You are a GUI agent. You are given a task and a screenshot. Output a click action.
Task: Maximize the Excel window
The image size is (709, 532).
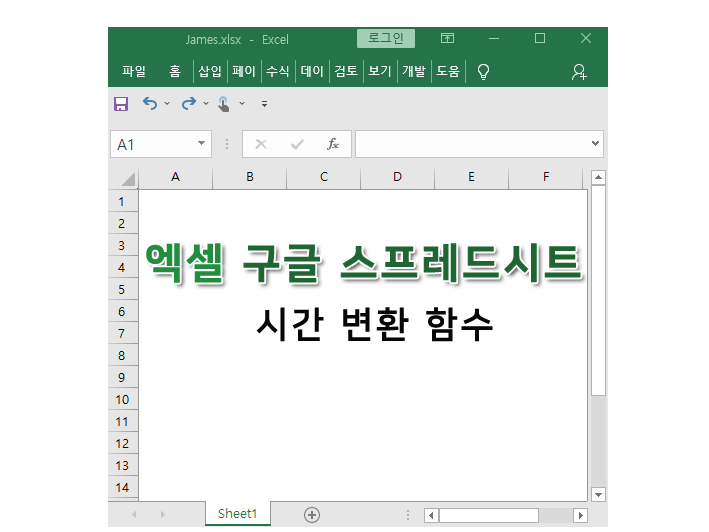(540, 38)
